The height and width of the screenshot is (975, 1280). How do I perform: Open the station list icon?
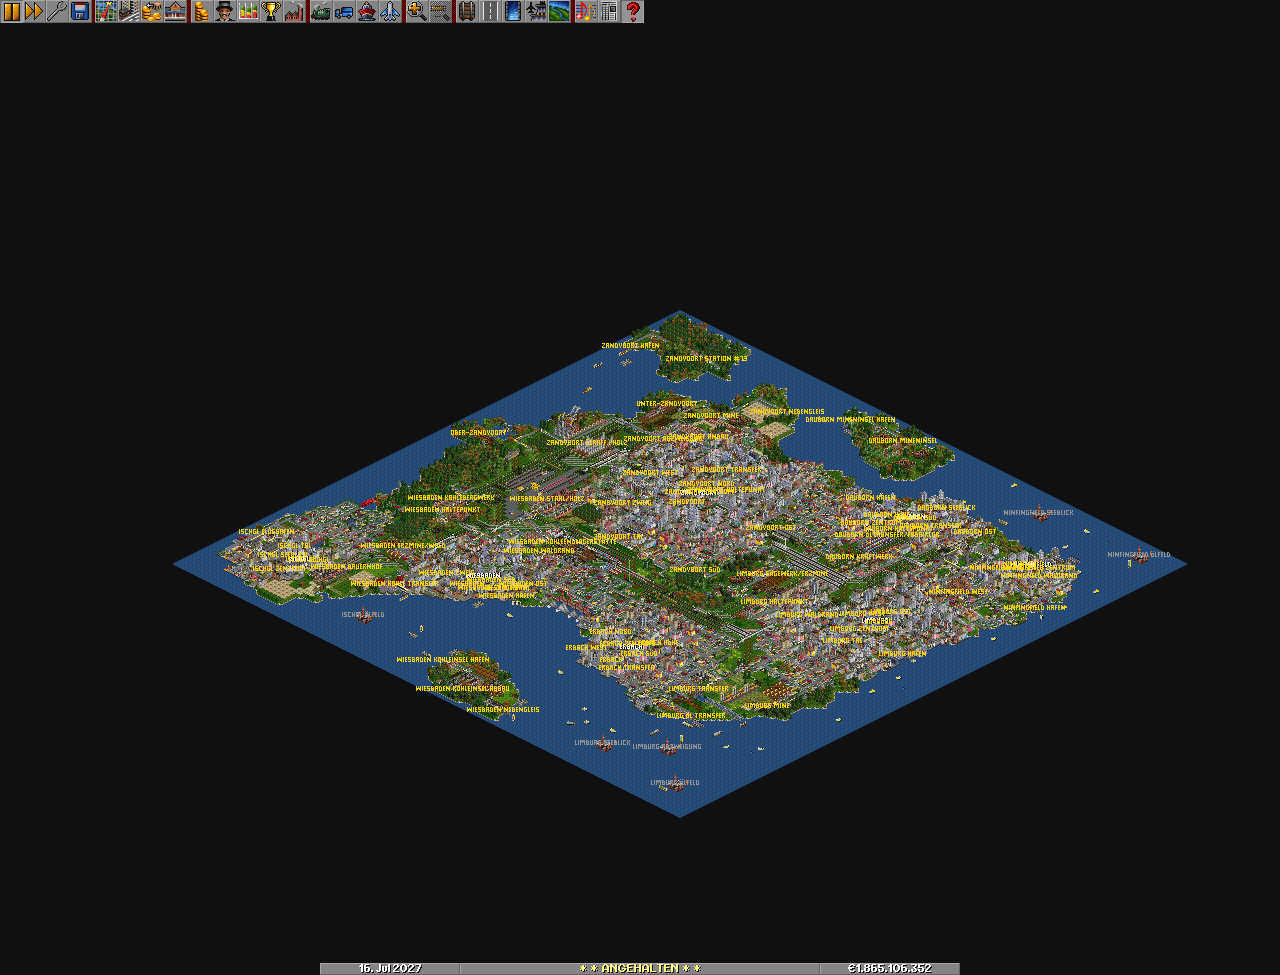coord(175,12)
